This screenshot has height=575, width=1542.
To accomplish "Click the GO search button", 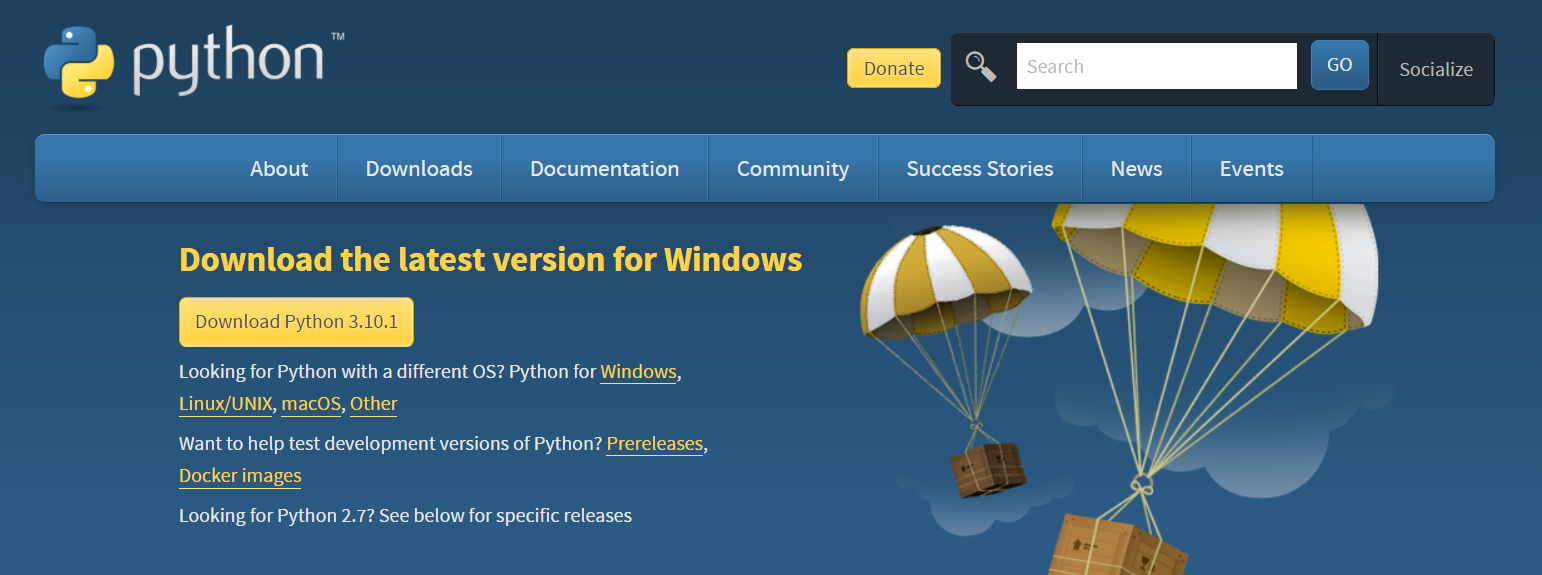I will 1340,65.
